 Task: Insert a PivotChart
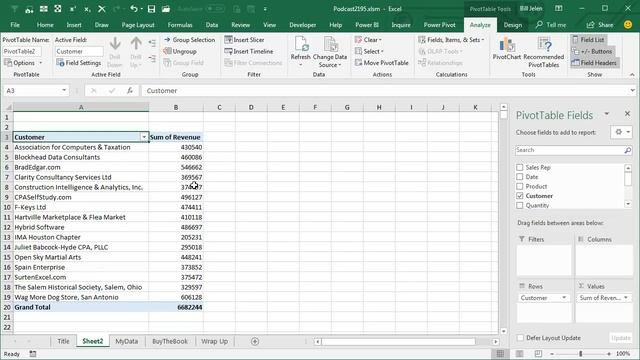click(x=507, y=48)
